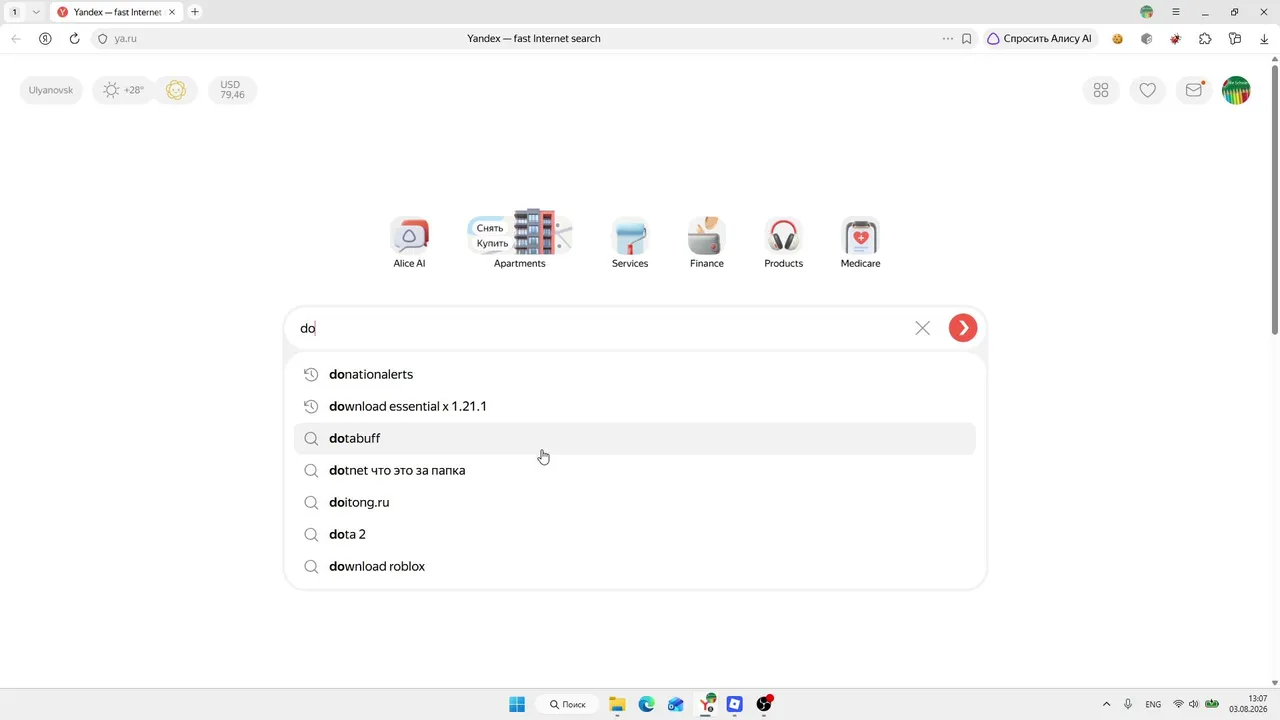Launch Microsoft Edge from the taskbar
1280x720 pixels.
(646, 704)
